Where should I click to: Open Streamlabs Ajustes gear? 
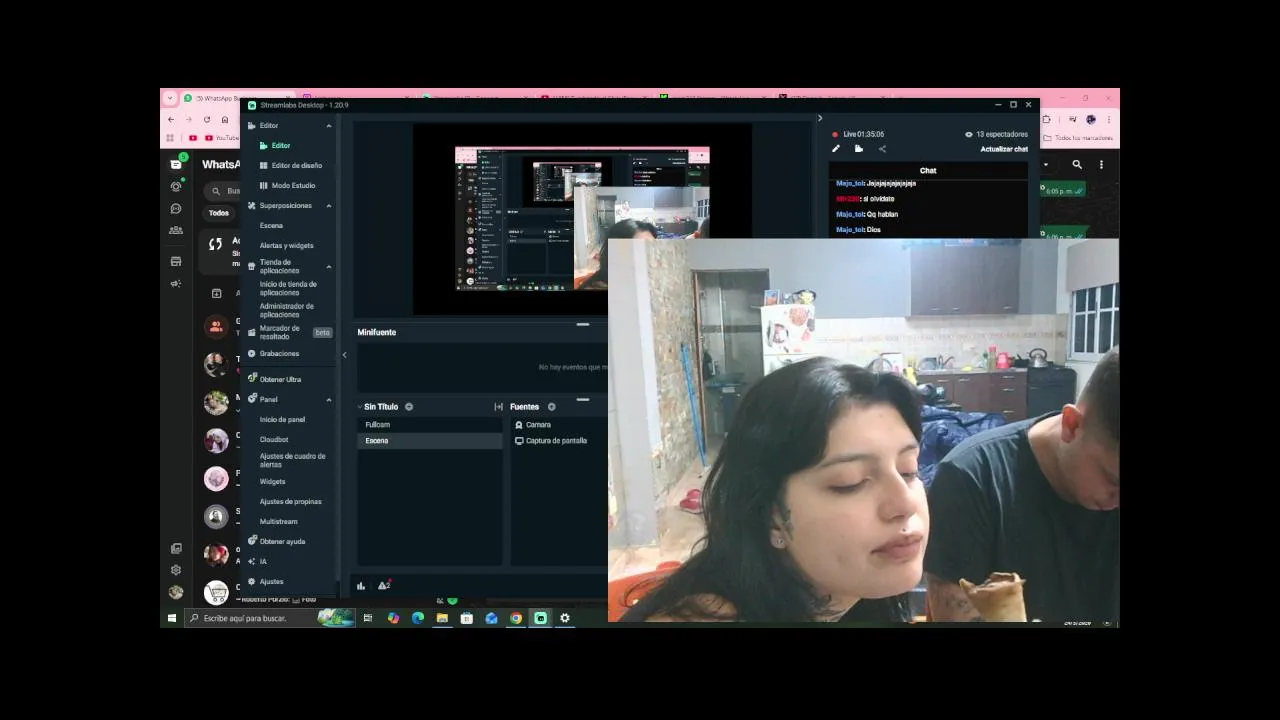(x=266, y=581)
